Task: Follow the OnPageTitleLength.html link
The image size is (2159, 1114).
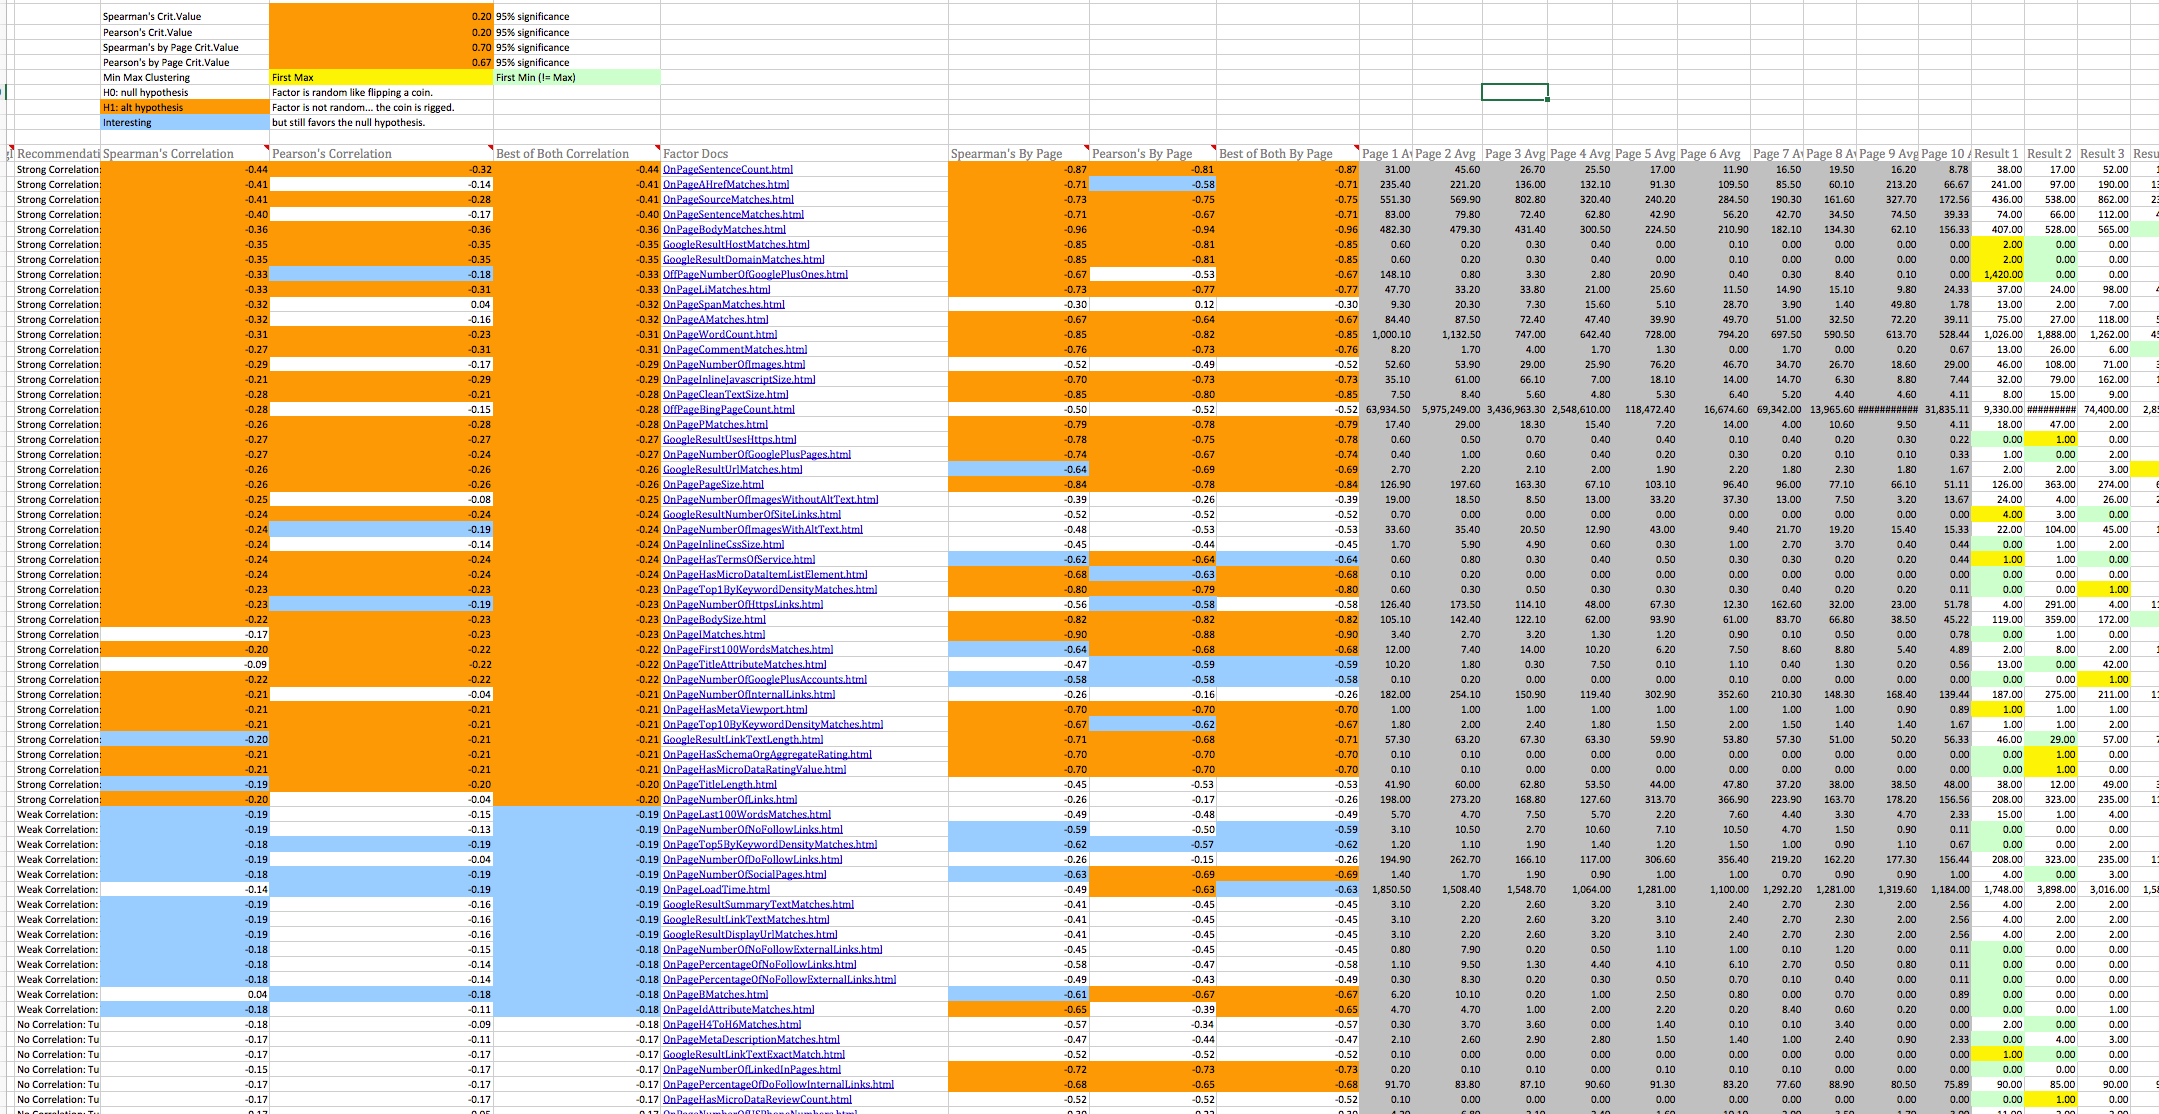Action: (719, 784)
